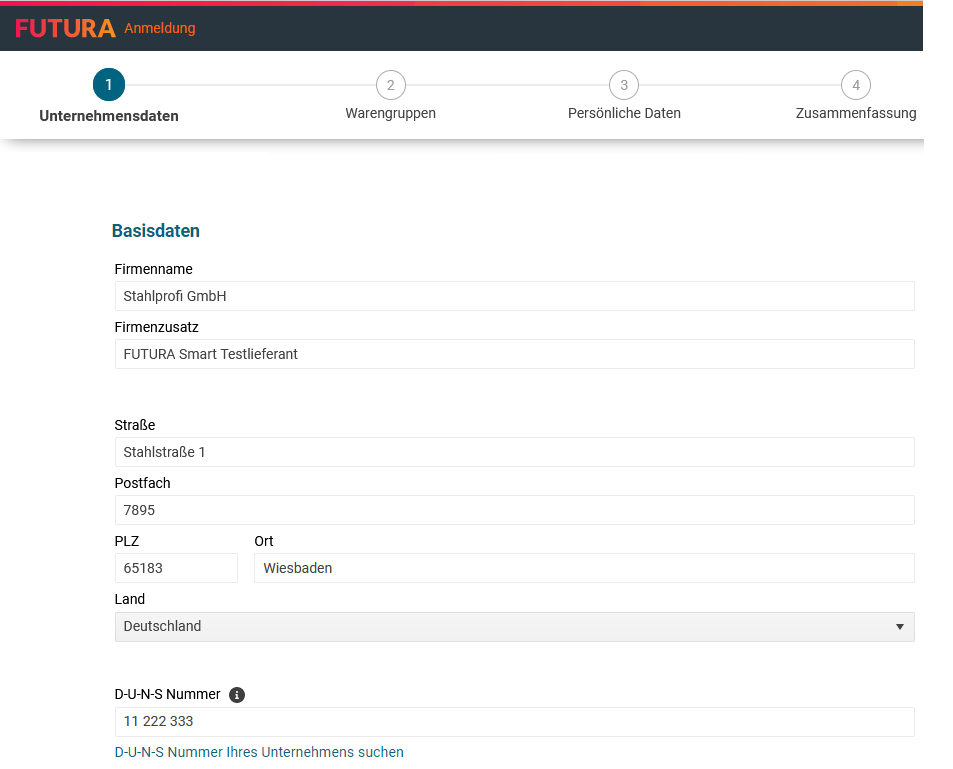Jump to the Zusammenfassung step label

click(x=856, y=113)
